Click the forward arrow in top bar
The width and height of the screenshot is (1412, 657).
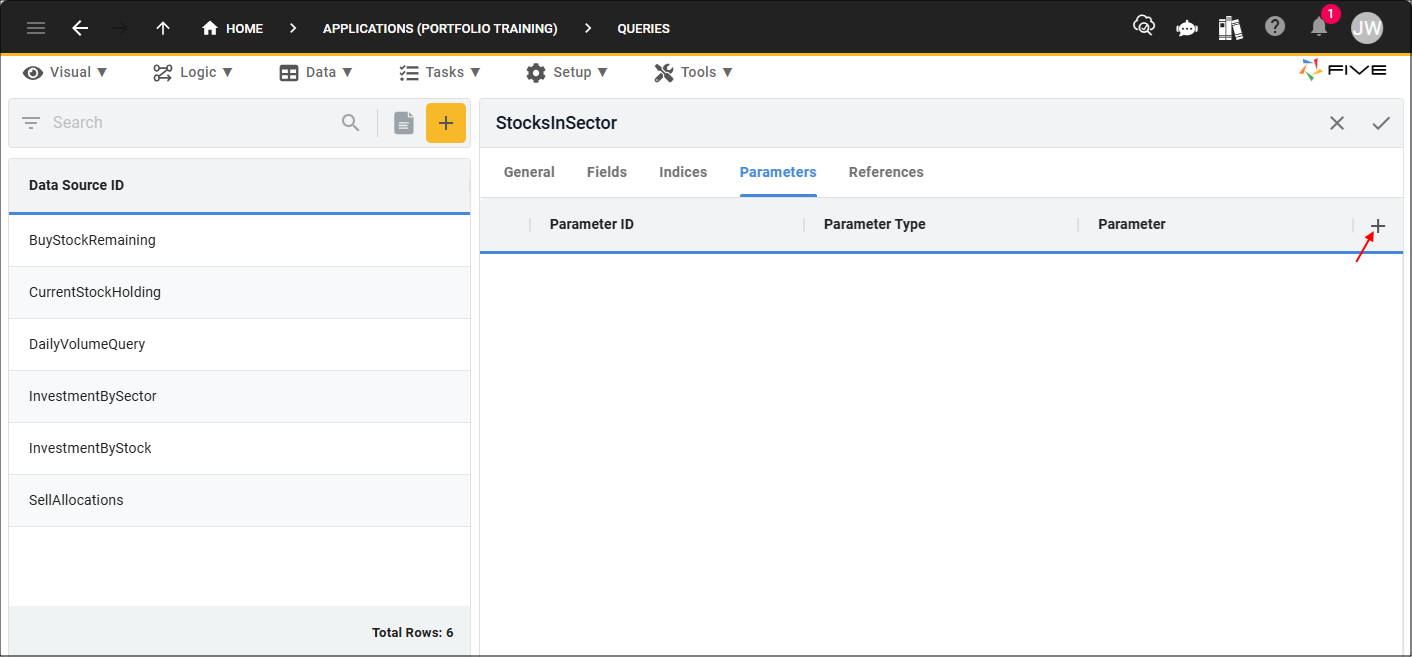click(x=121, y=28)
